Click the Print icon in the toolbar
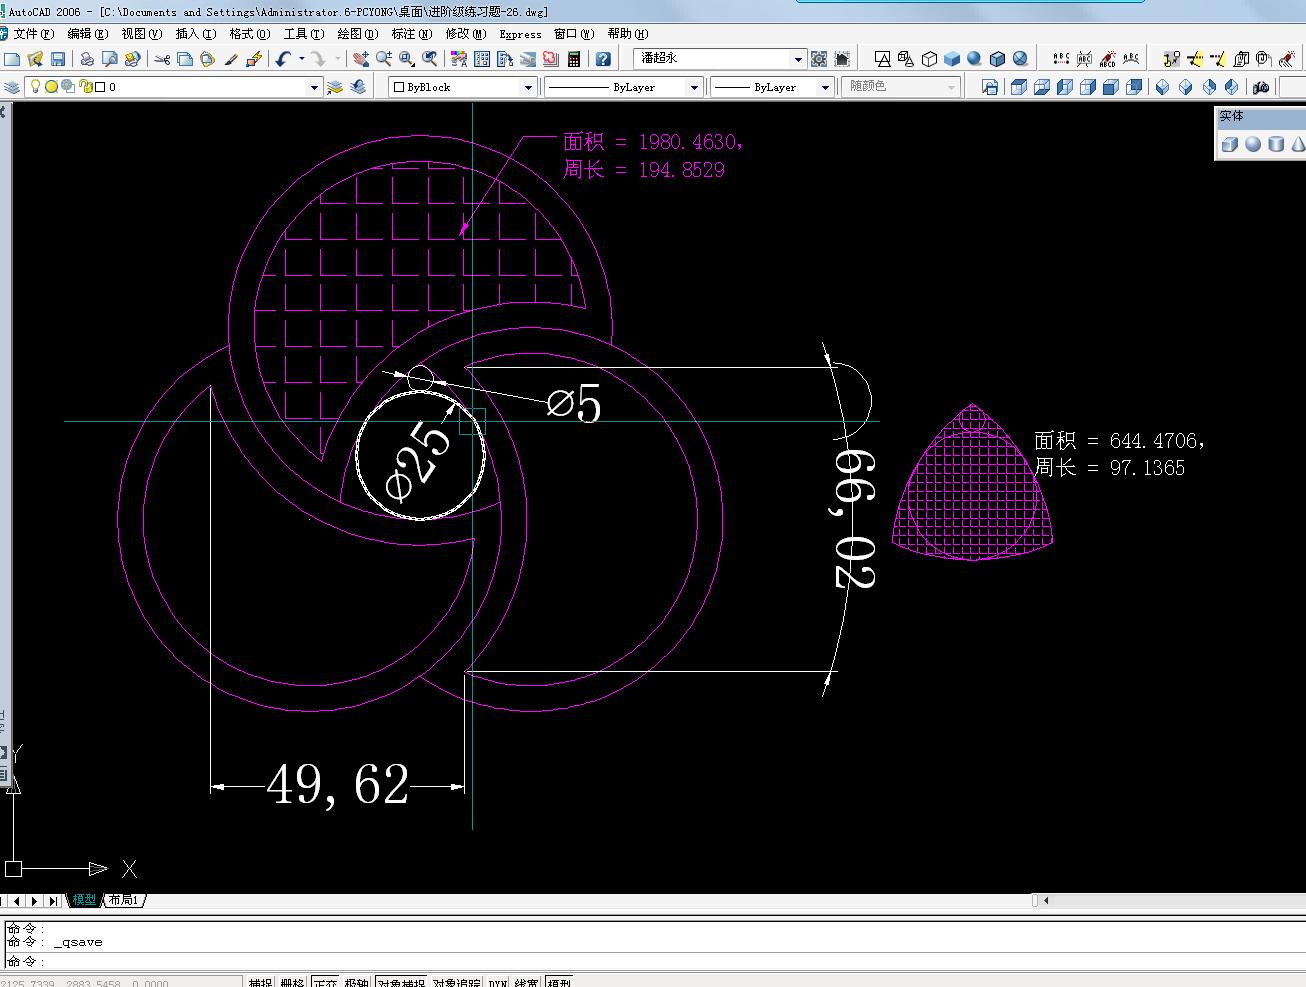This screenshot has height=987, width=1306. click(x=87, y=60)
